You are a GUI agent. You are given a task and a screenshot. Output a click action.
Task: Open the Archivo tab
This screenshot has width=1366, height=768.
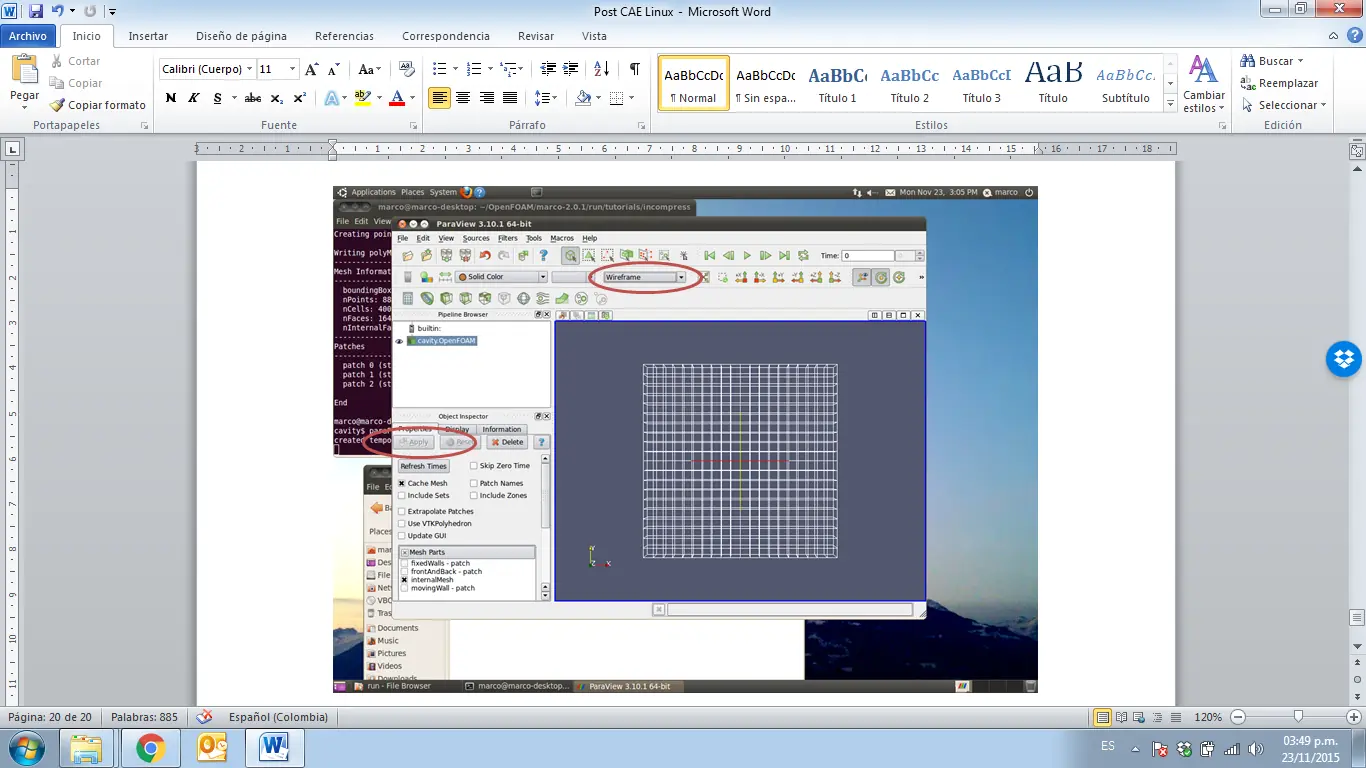pos(29,36)
